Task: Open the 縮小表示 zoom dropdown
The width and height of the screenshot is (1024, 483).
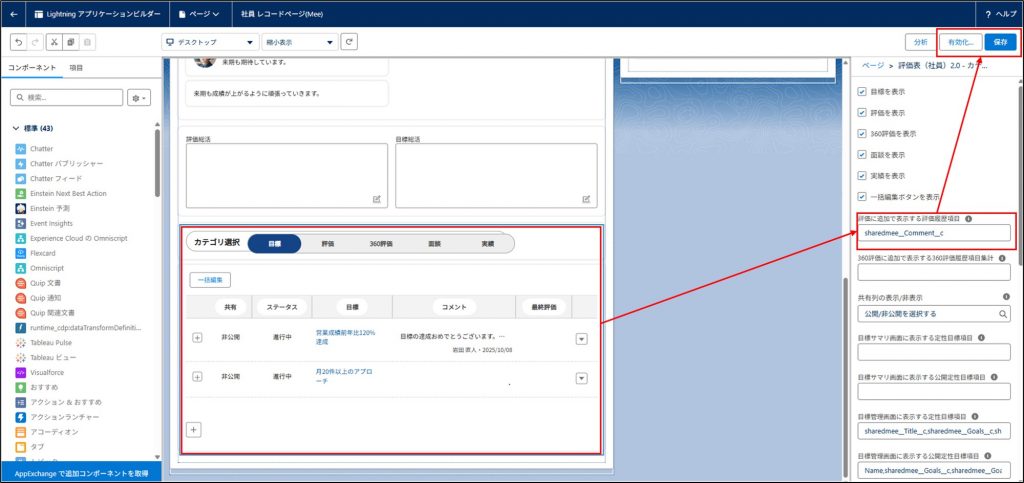Action: (299, 42)
